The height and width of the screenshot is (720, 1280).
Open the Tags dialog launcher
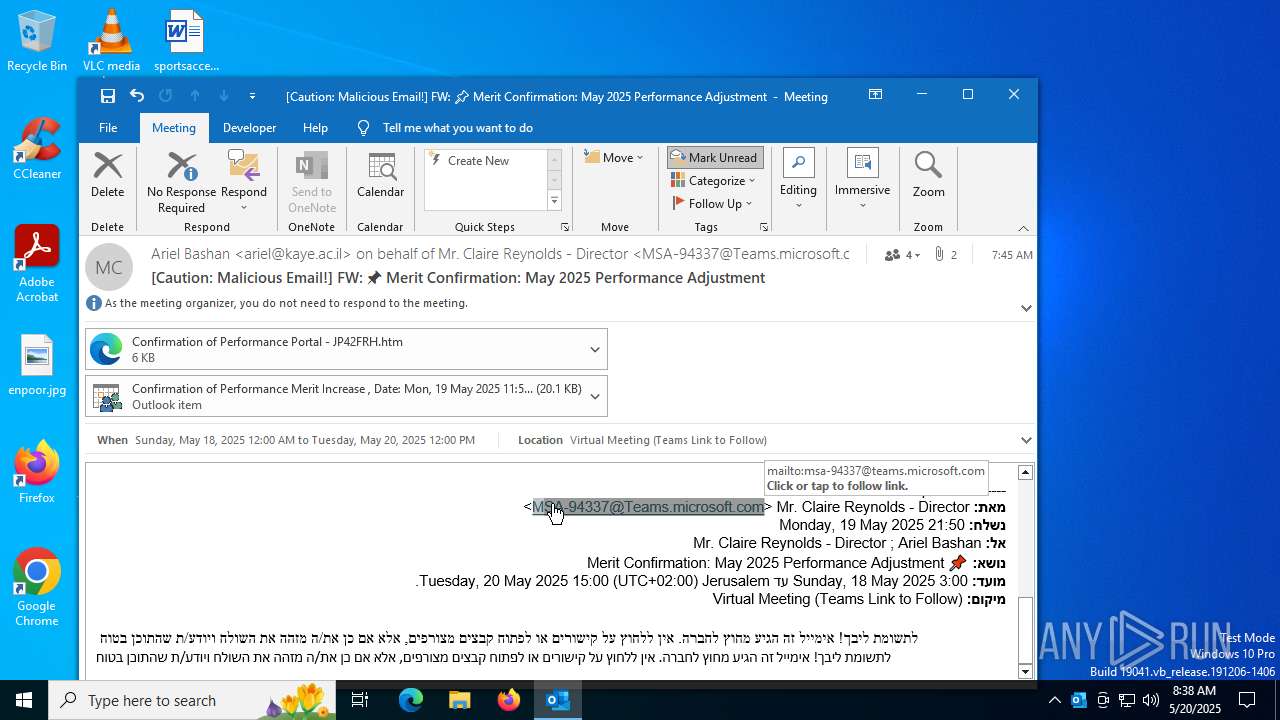764,227
